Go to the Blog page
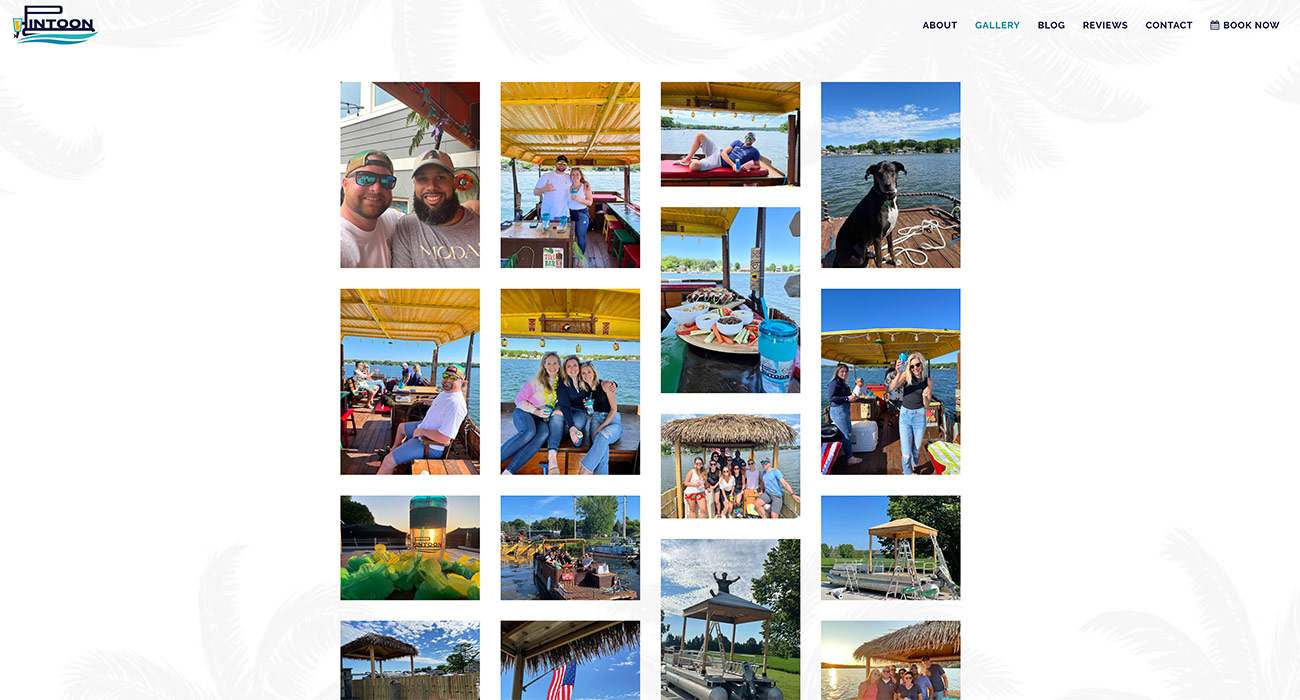Screen dimensions: 1300x700 (x=1051, y=25)
